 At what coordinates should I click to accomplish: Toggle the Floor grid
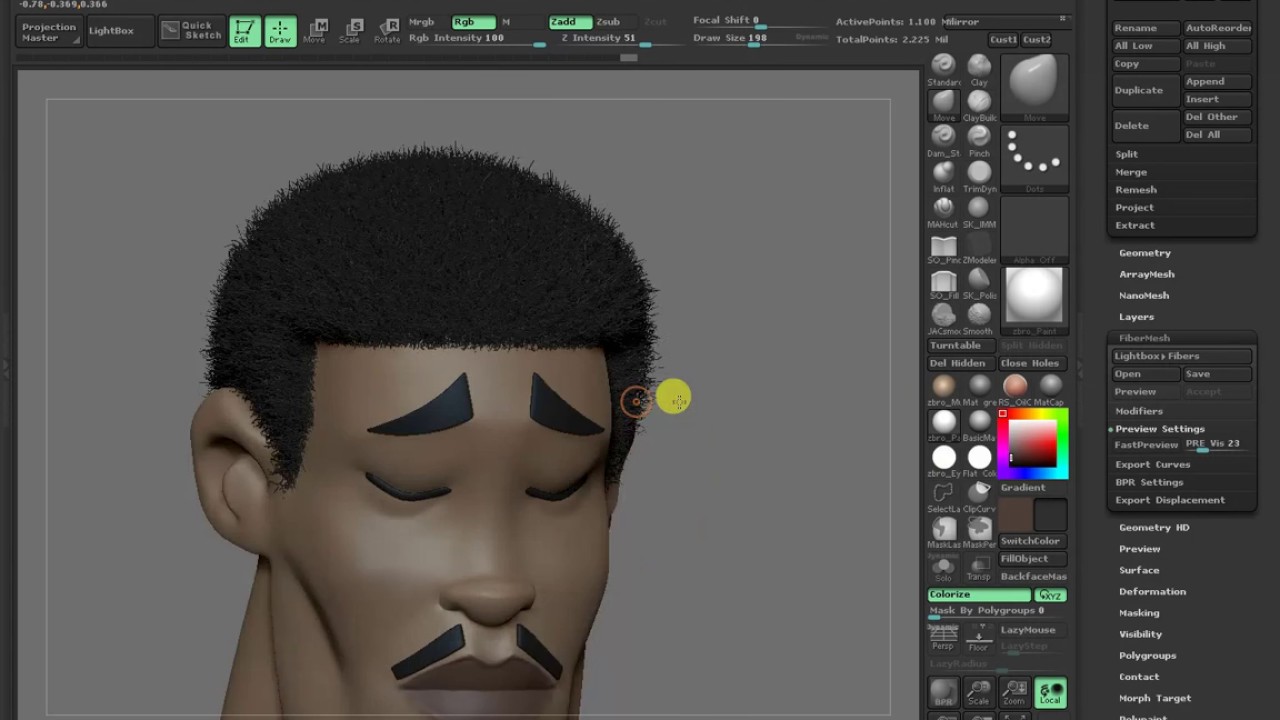click(979, 639)
